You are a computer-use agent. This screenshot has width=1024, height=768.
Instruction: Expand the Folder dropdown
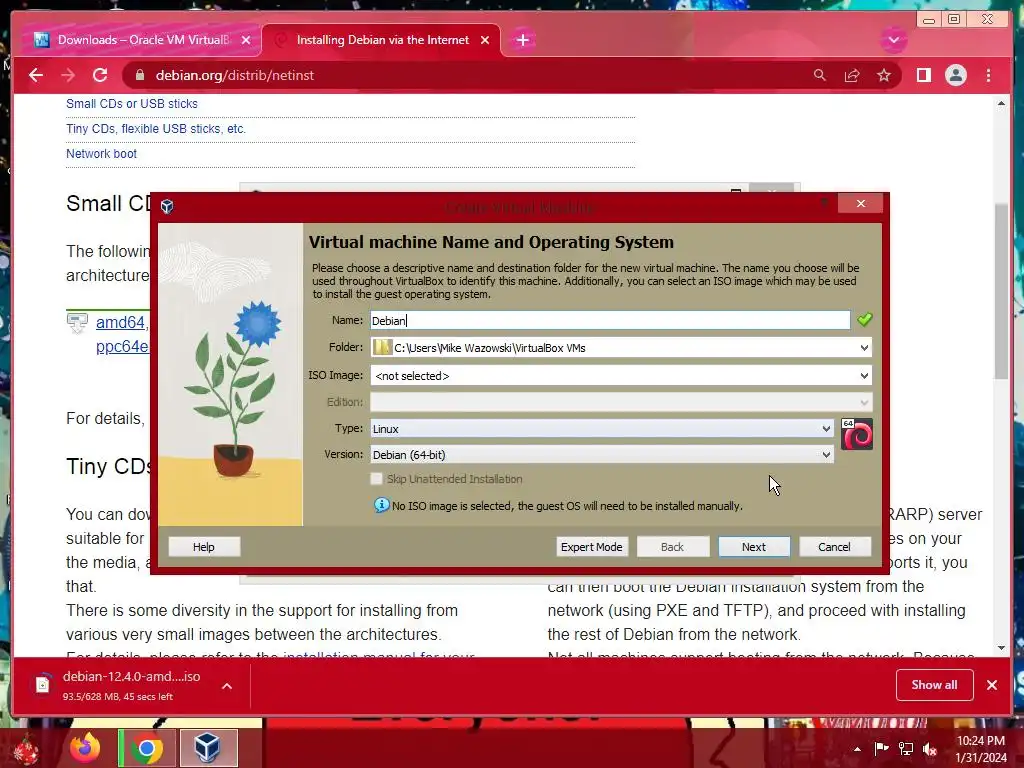[x=864, y=347]
